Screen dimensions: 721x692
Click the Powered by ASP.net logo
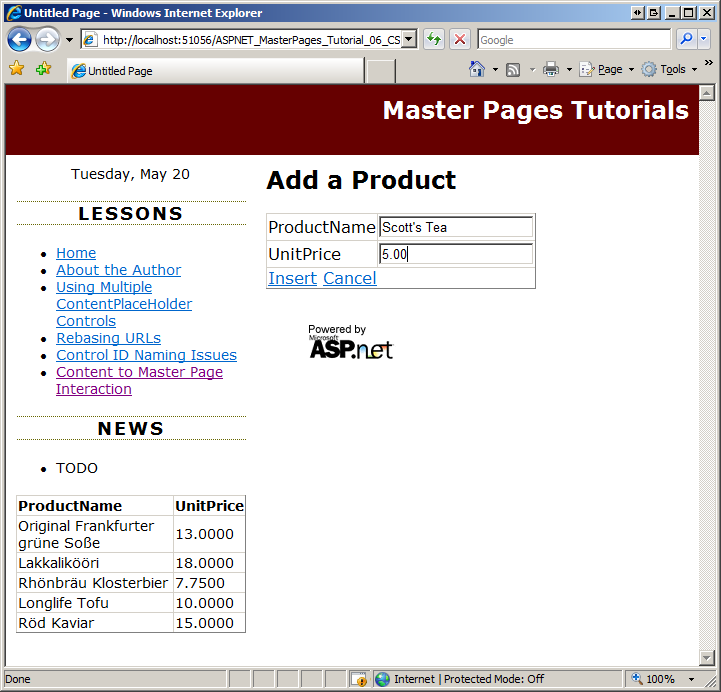click(350, 342)
